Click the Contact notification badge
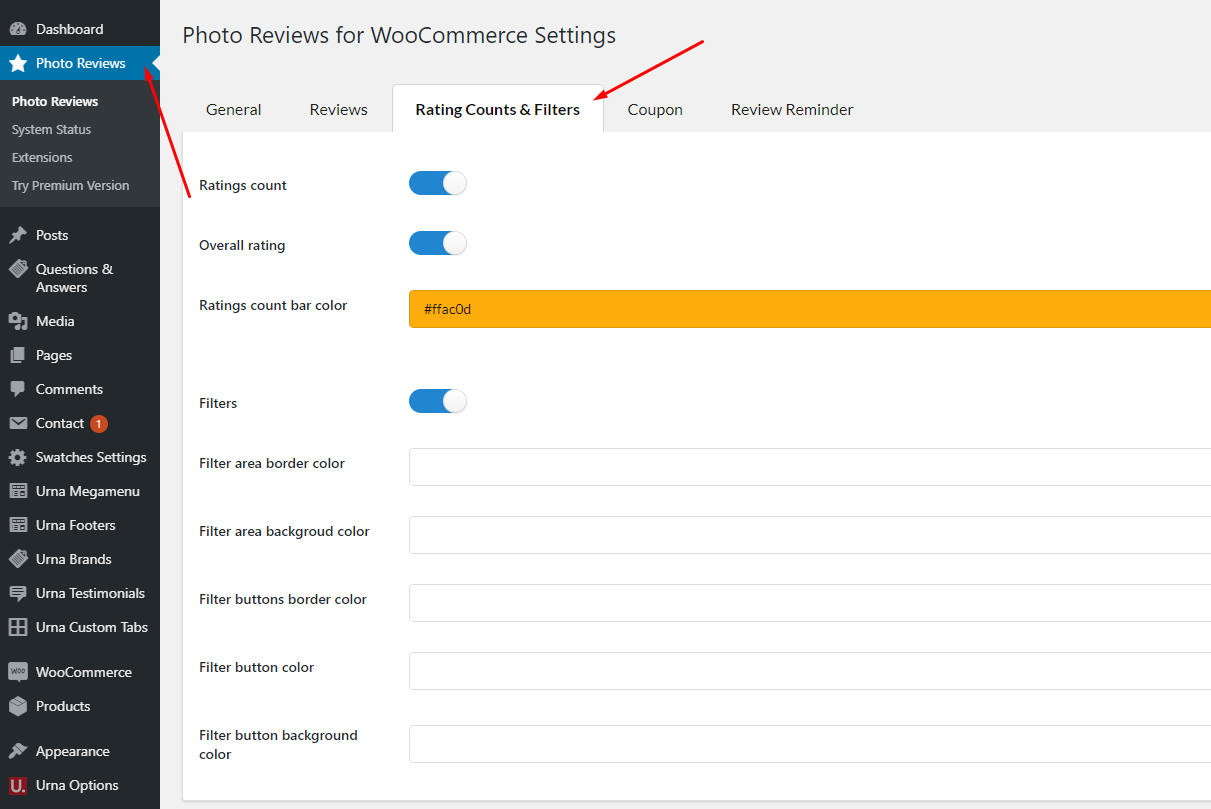Image resolution: width=1211 pixels, height=809 pixels. [x=99, y=424]
